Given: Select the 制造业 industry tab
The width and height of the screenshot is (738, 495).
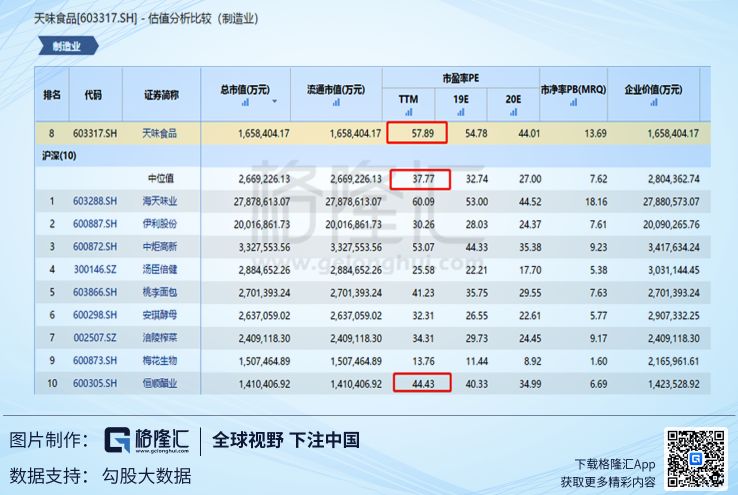Looking at the screenshot, I should click(68, 46).
